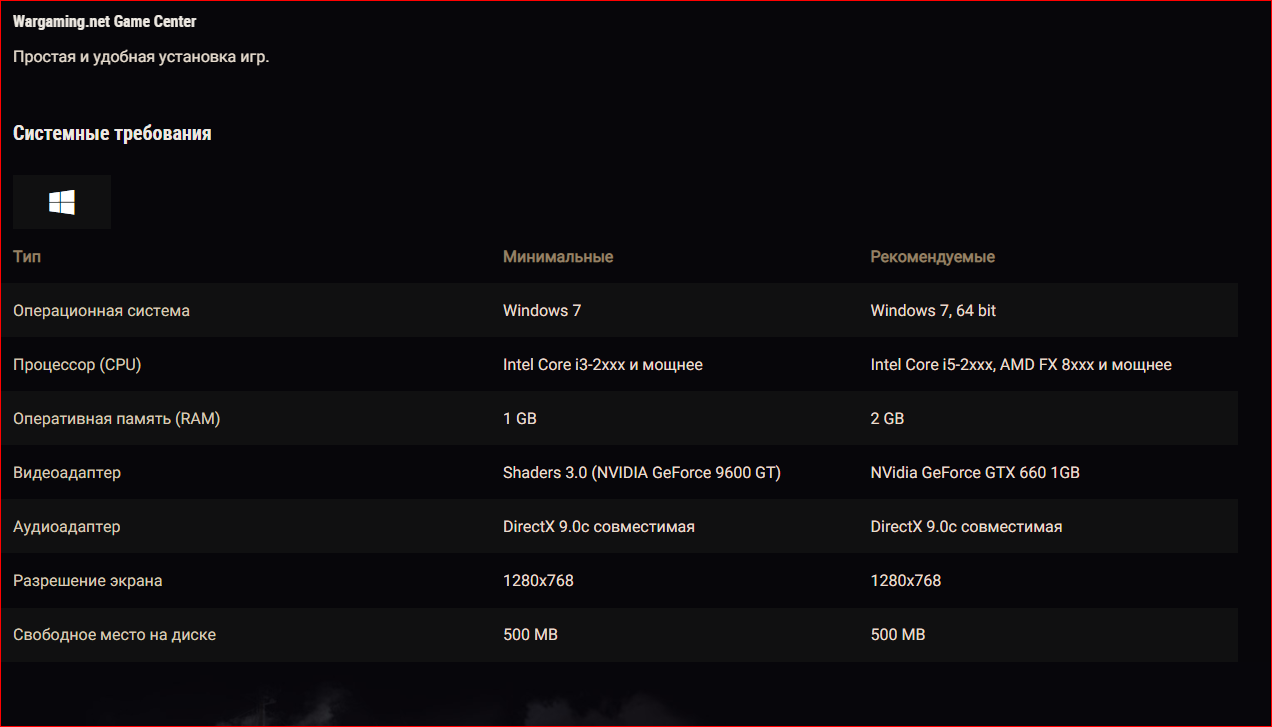Click the Рекомендуемые column header
Screen dimensions: 1272x727
click(933, 257)
